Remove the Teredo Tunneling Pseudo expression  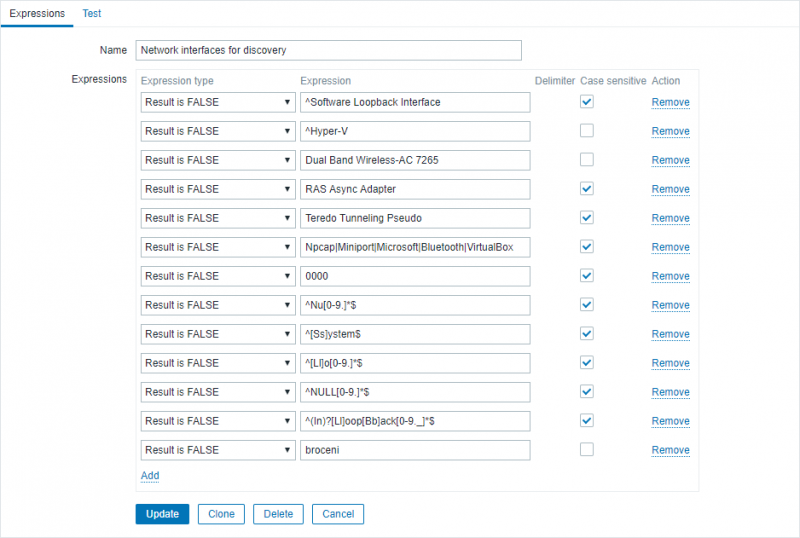click(x=670, y=218)
